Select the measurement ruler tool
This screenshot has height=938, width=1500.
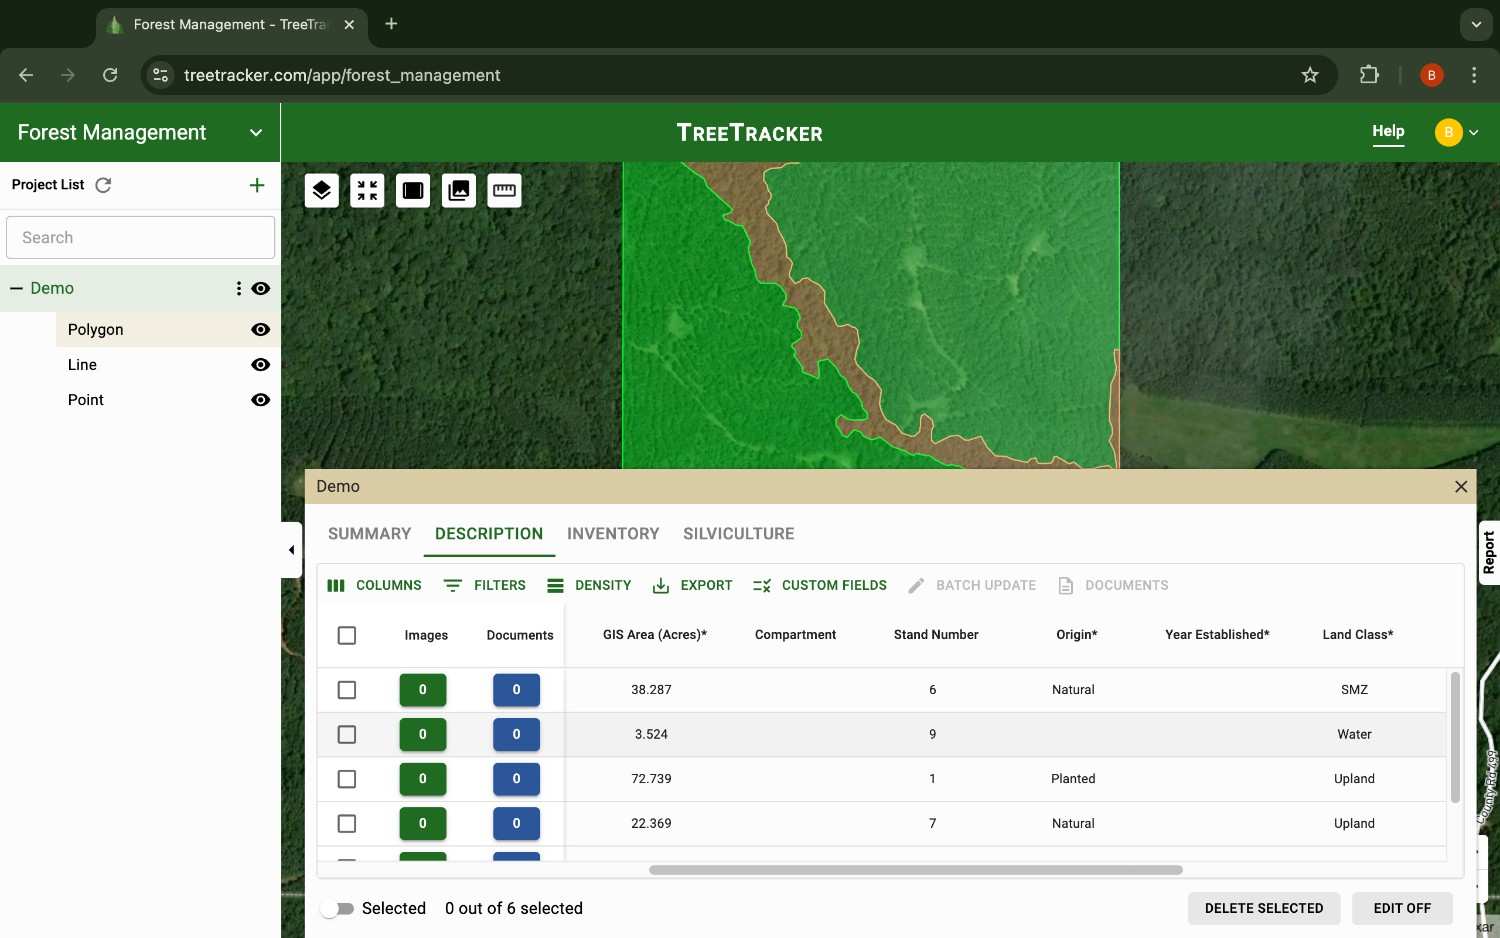click(504, 190)
